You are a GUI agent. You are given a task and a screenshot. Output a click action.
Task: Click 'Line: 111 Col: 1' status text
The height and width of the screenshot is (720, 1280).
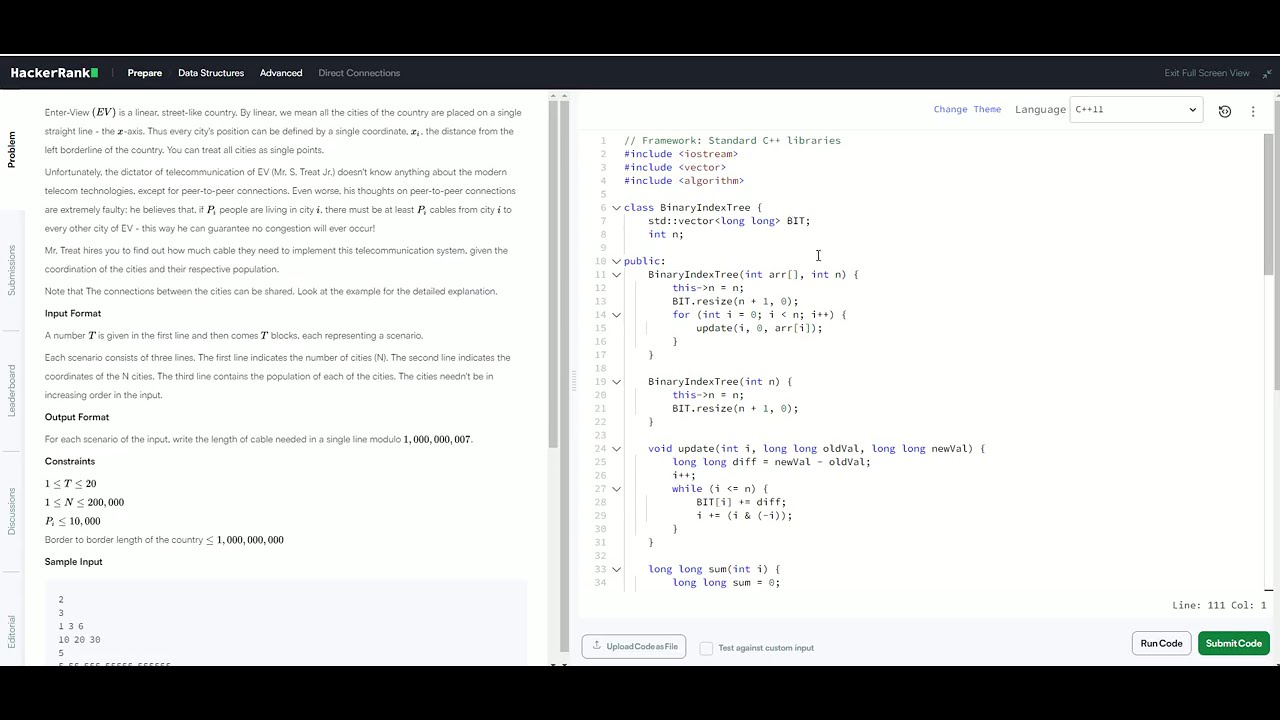click(x=1219, y=606)
